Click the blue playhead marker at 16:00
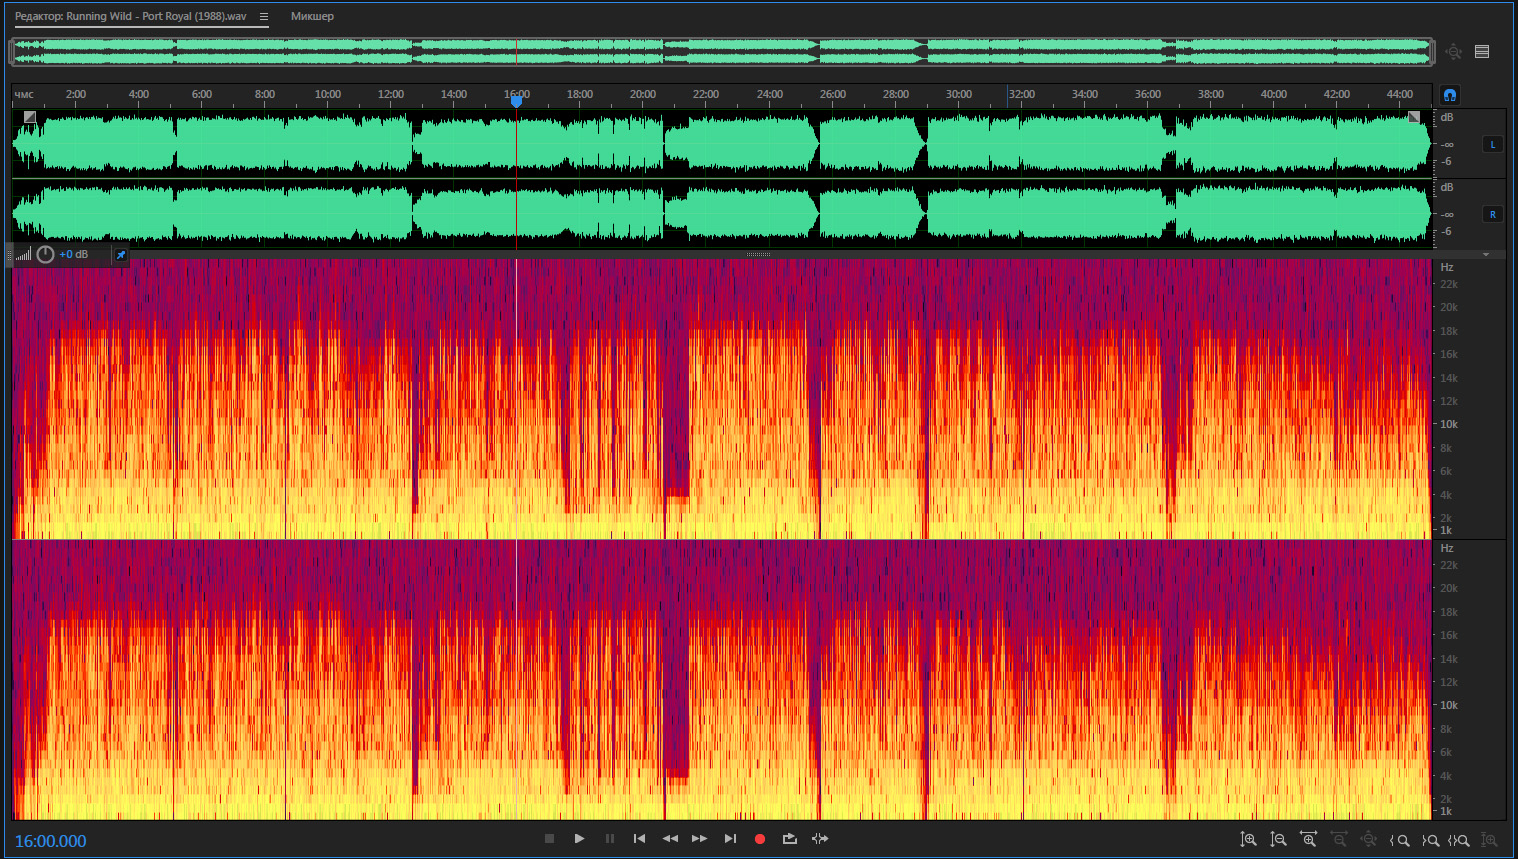Viewport: 1518px width, 859px height. click(516, 100)
